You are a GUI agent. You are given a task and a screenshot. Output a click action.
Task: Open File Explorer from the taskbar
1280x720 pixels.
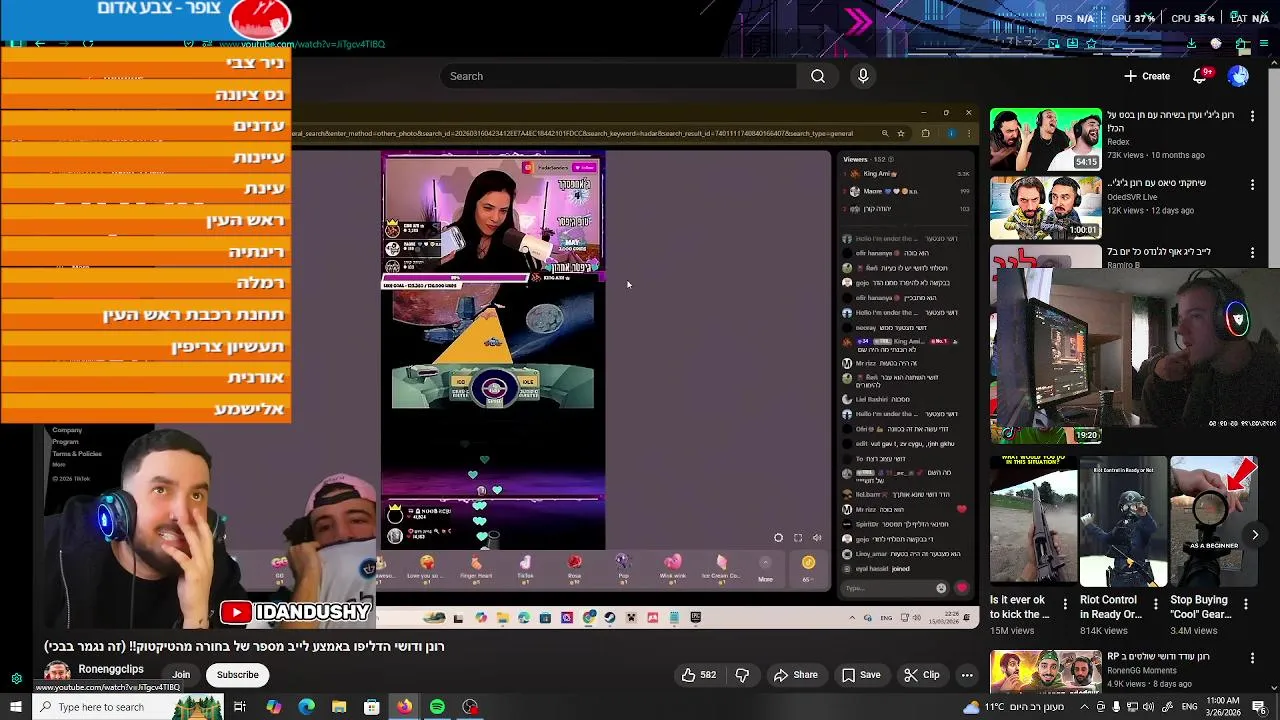[339, 707]
